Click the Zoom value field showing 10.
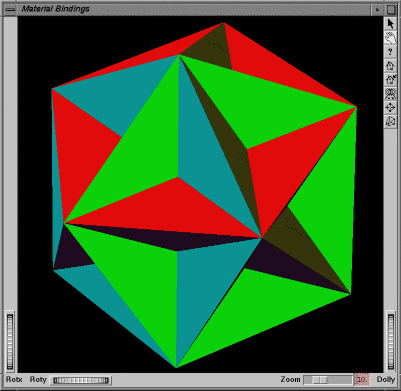 coord(362,379)
